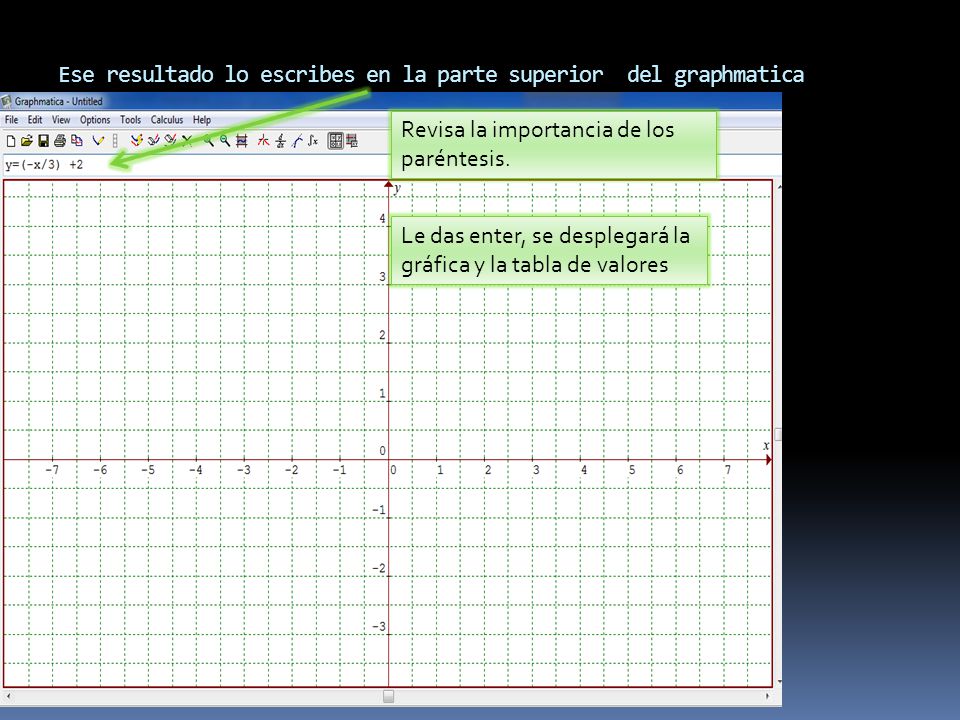Screen dimensions: 960x720
Task: Open the Tools menu
Action: 130,120
